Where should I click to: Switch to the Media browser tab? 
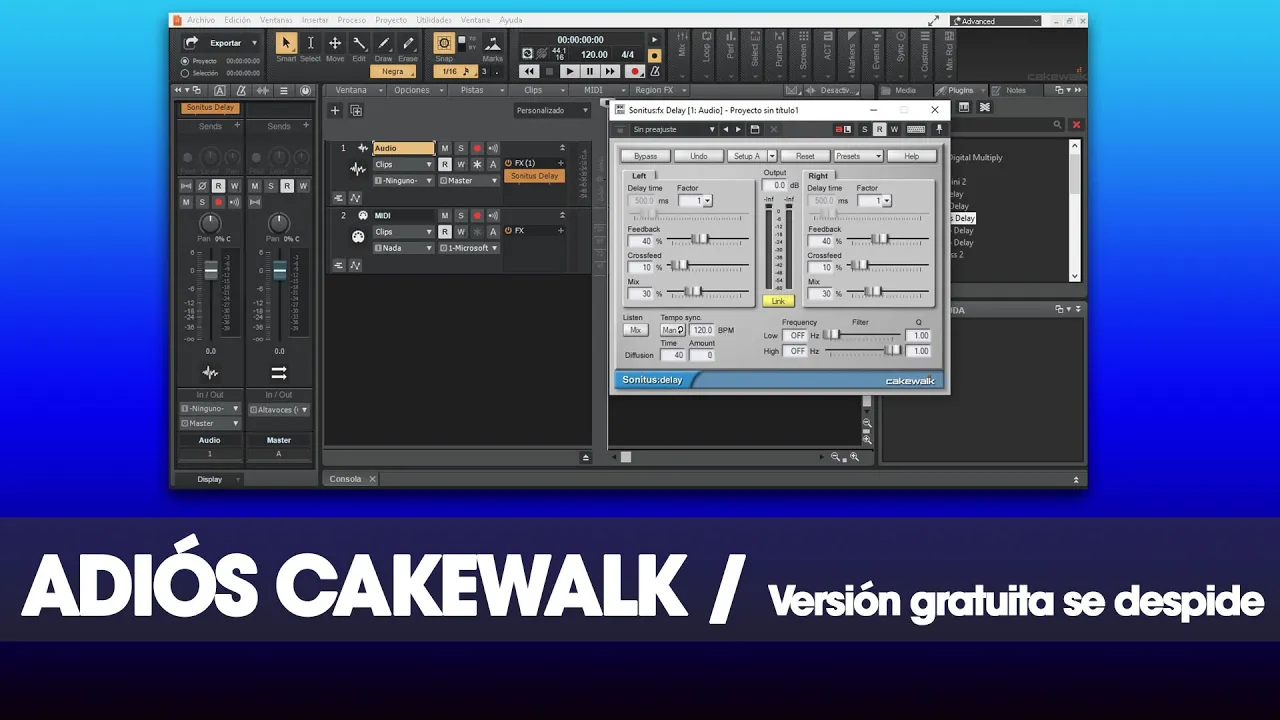(x=905, y=90)
